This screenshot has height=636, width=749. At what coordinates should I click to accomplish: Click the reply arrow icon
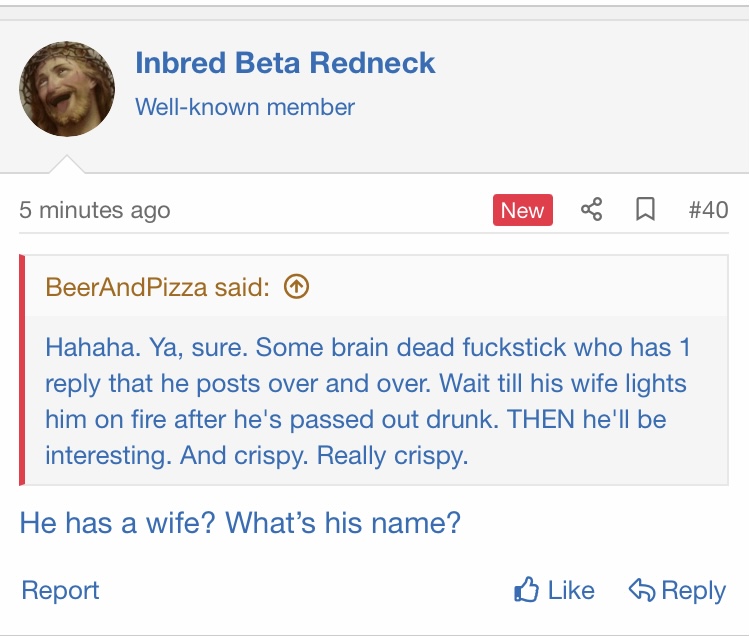point(641,590)
